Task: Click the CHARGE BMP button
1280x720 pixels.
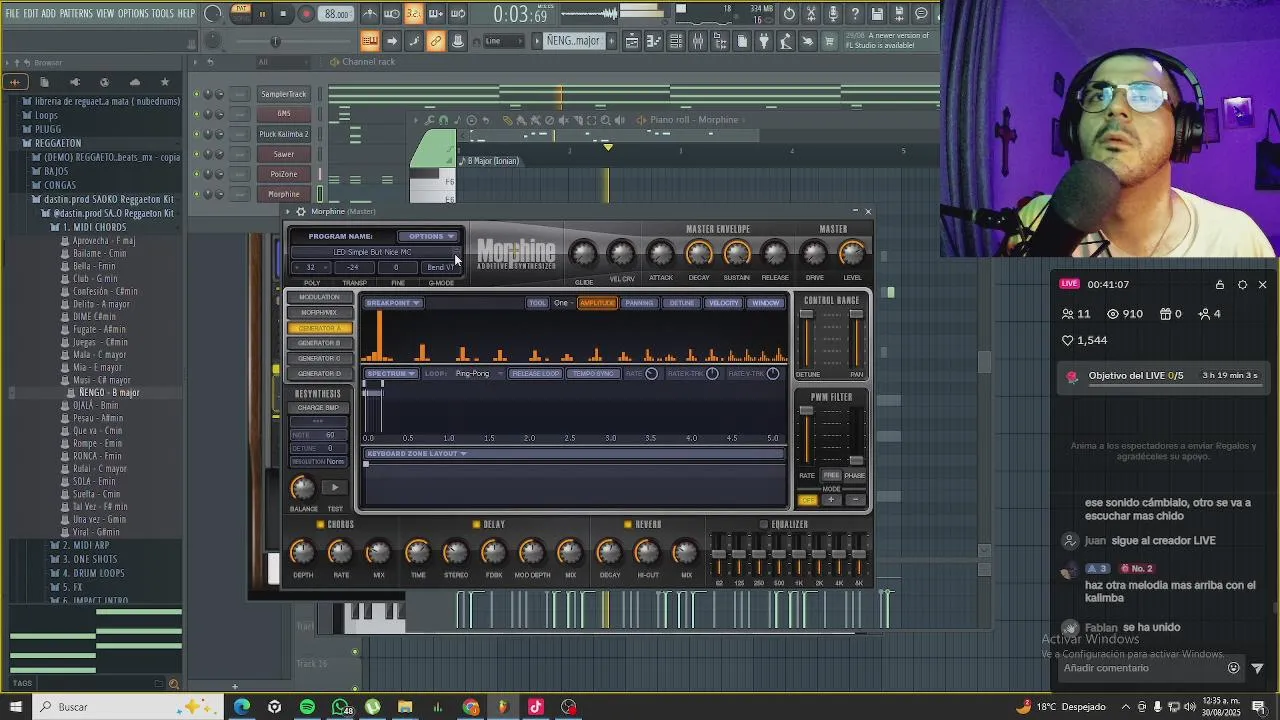Action: [318, 408]
